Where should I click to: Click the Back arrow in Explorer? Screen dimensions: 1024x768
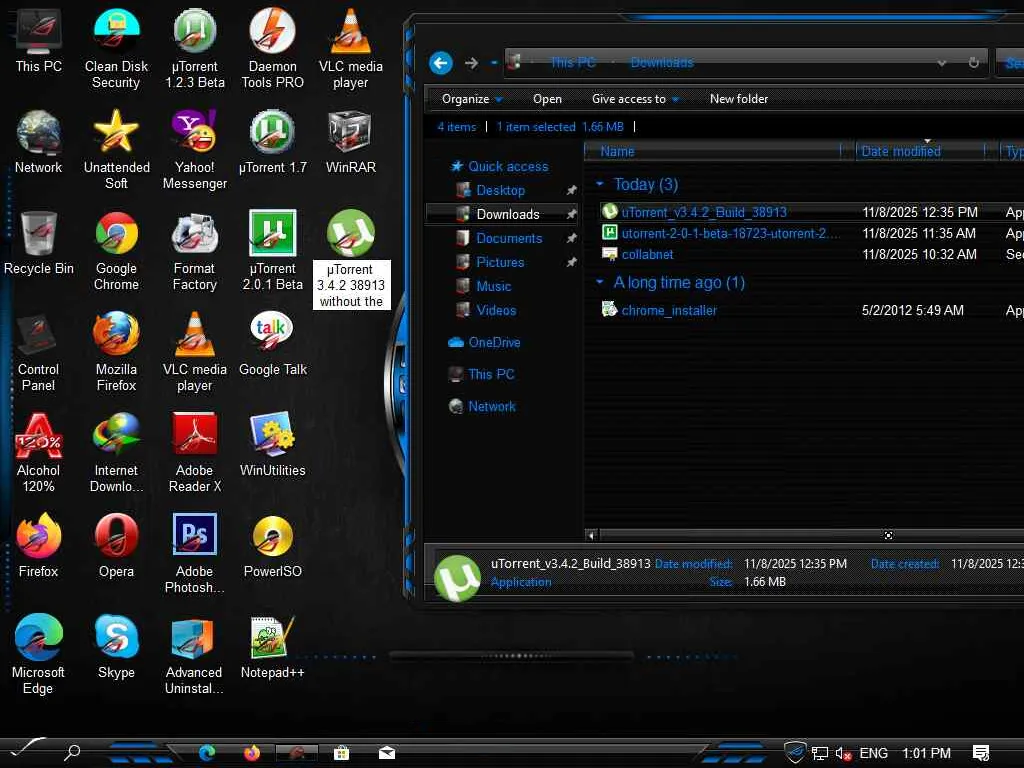[441, 63]
